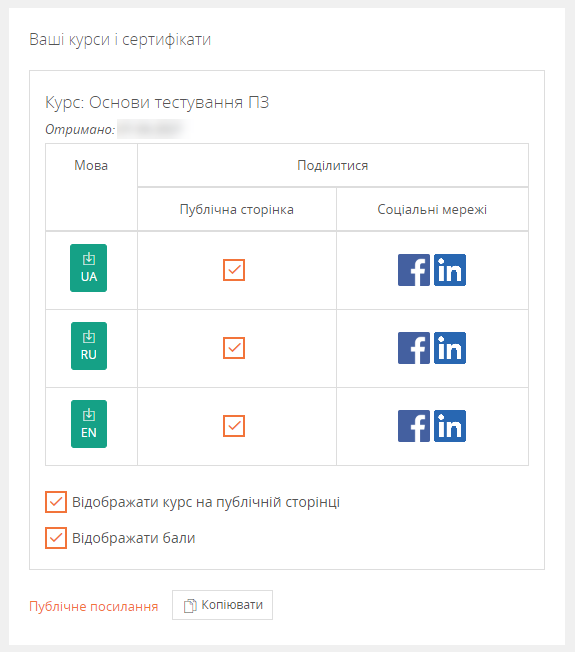Viewport: 575px width, 652px height.
Task: Click the Соціальні мережі column header
Action: pos(432,209)
